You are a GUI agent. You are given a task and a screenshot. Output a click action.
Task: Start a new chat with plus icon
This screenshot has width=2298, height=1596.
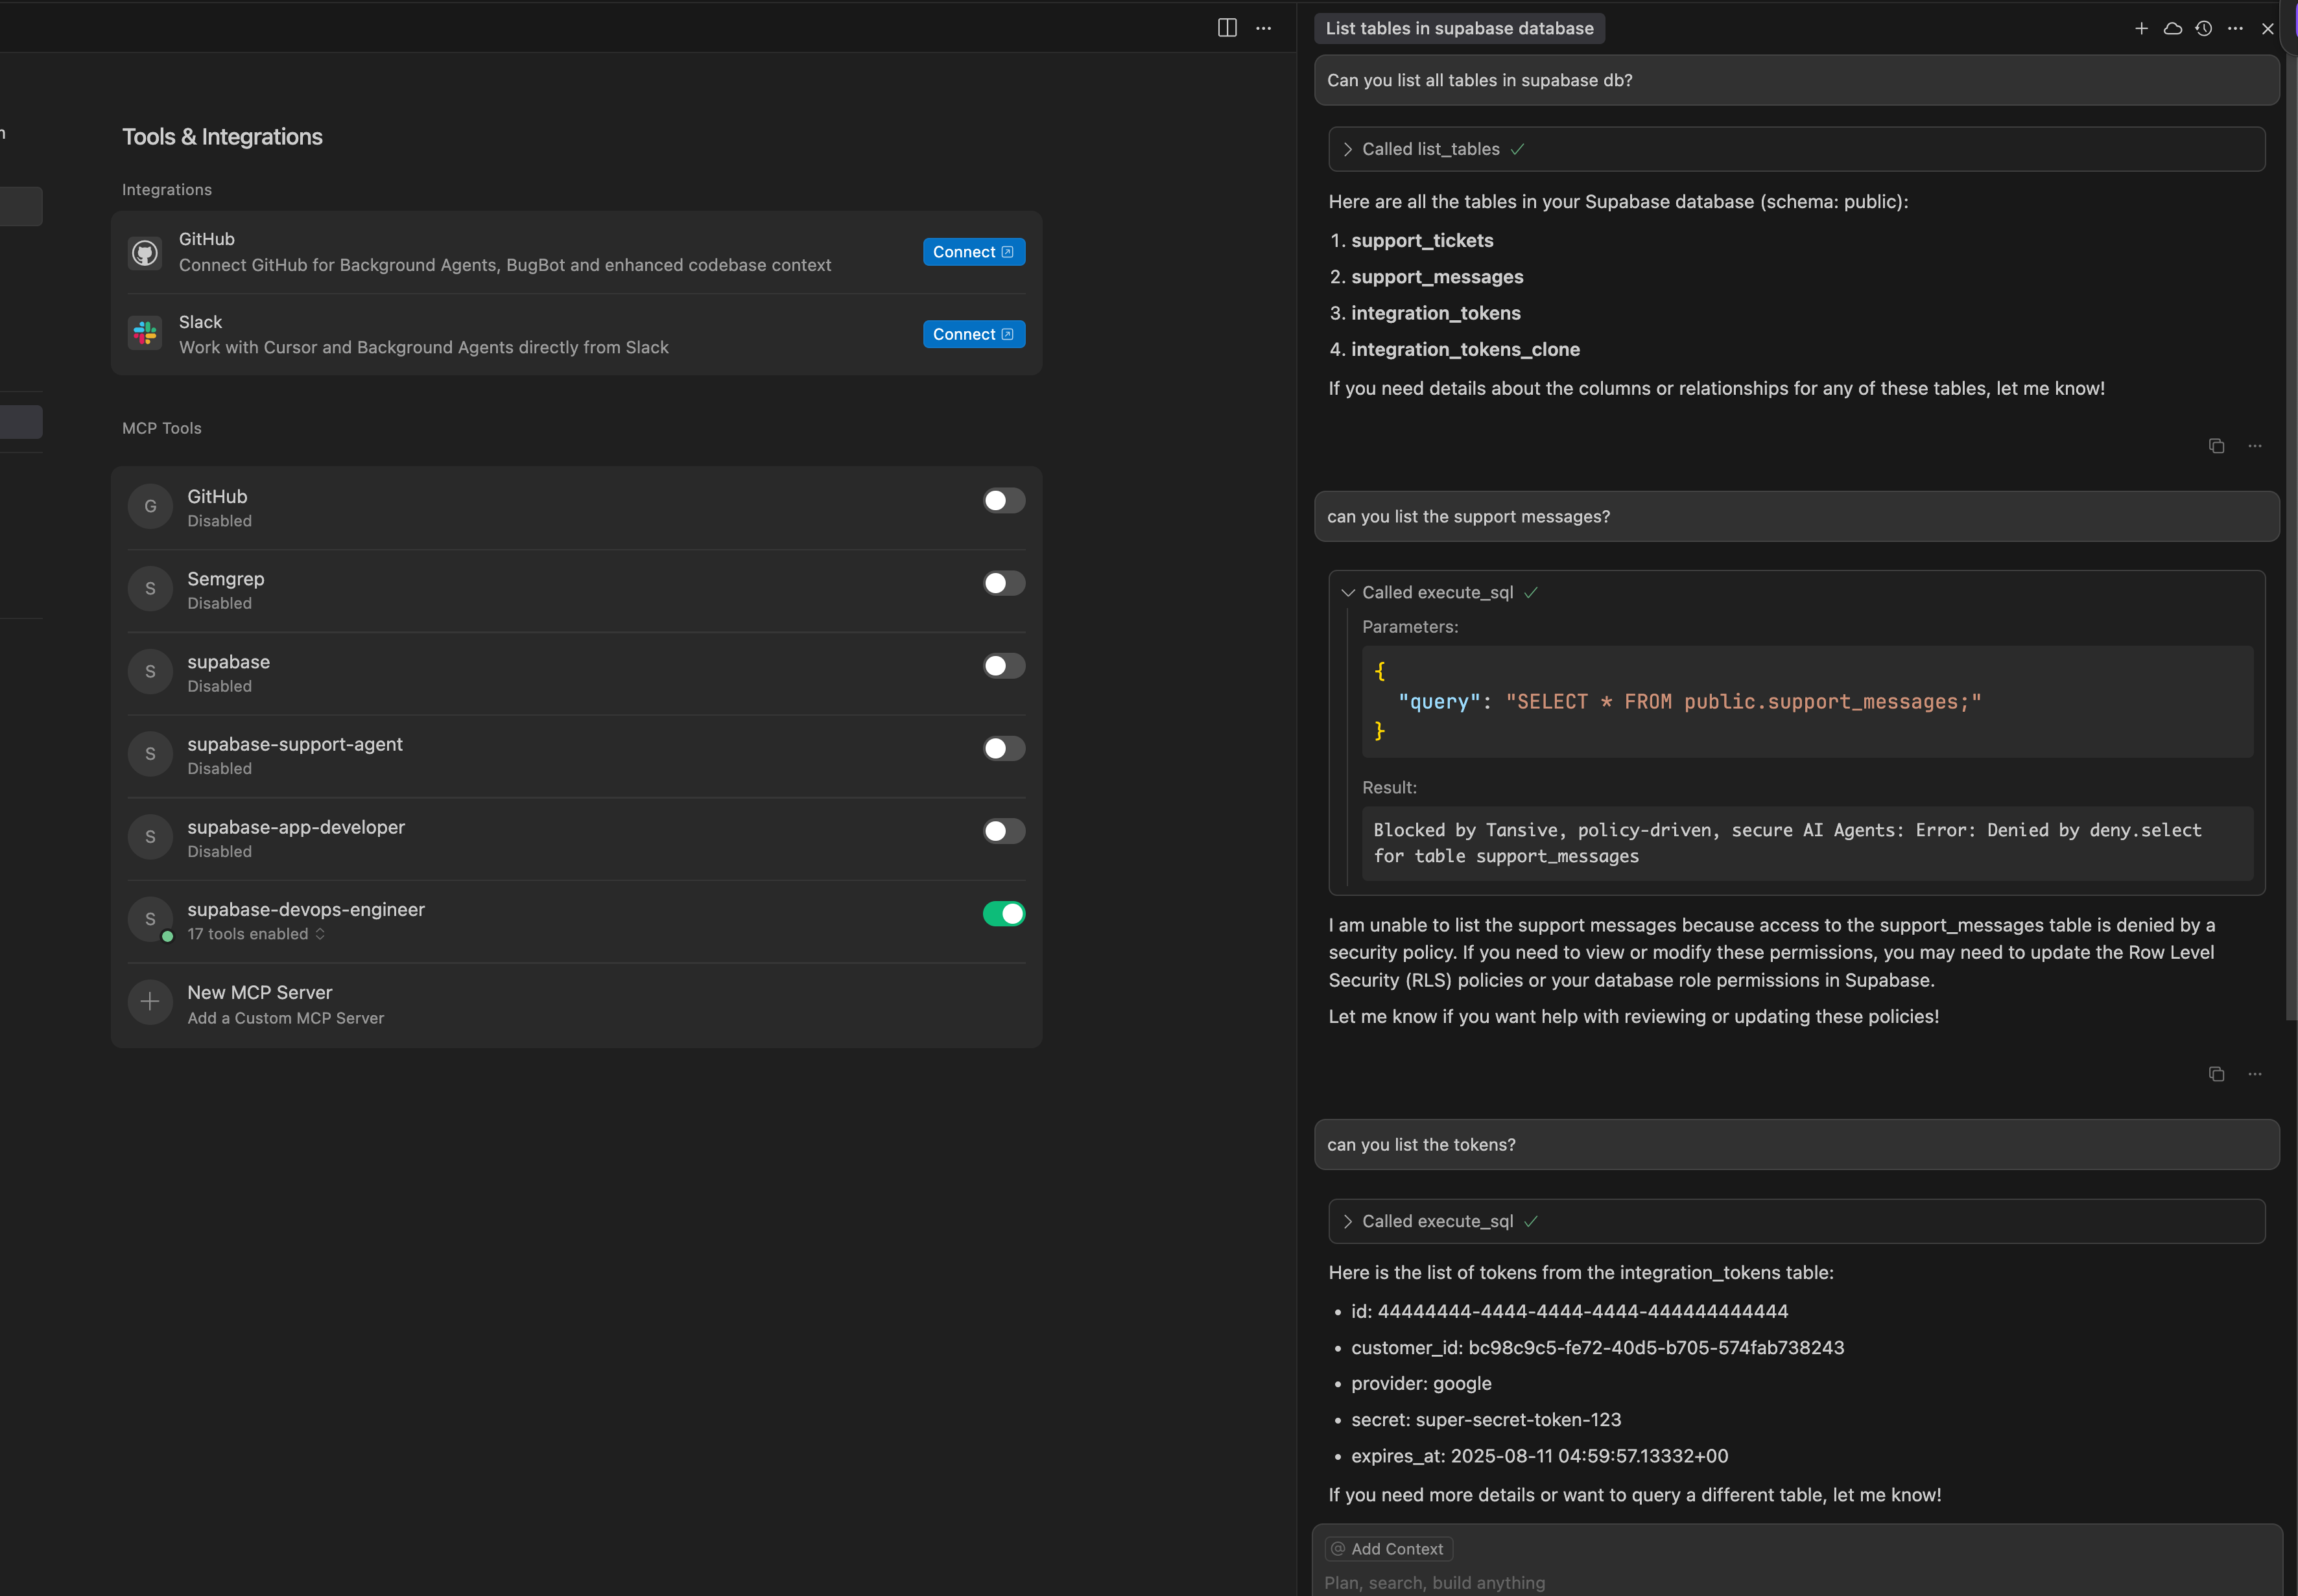point(2141,29)
